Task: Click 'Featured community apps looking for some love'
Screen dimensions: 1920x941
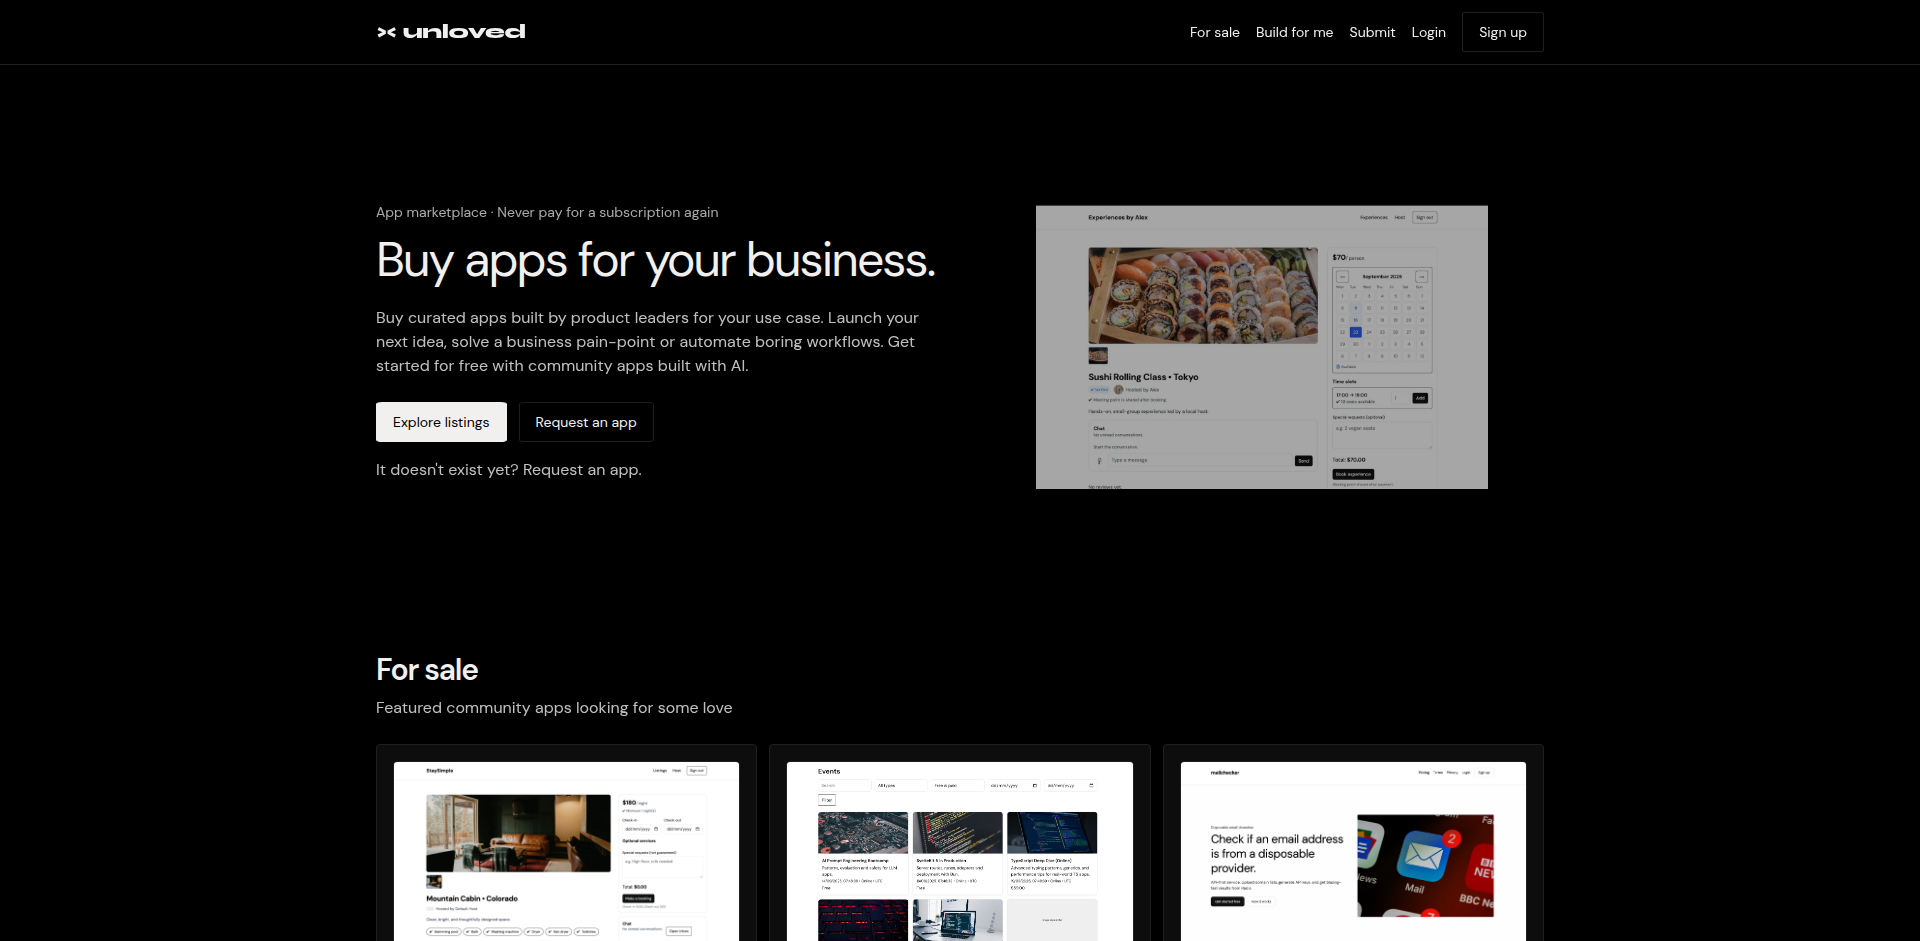Action: point(554,708)
